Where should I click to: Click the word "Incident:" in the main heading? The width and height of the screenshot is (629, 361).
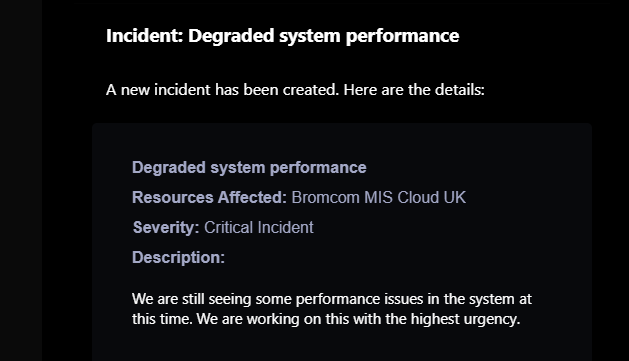pyautogui.click(x=145, y=36)
